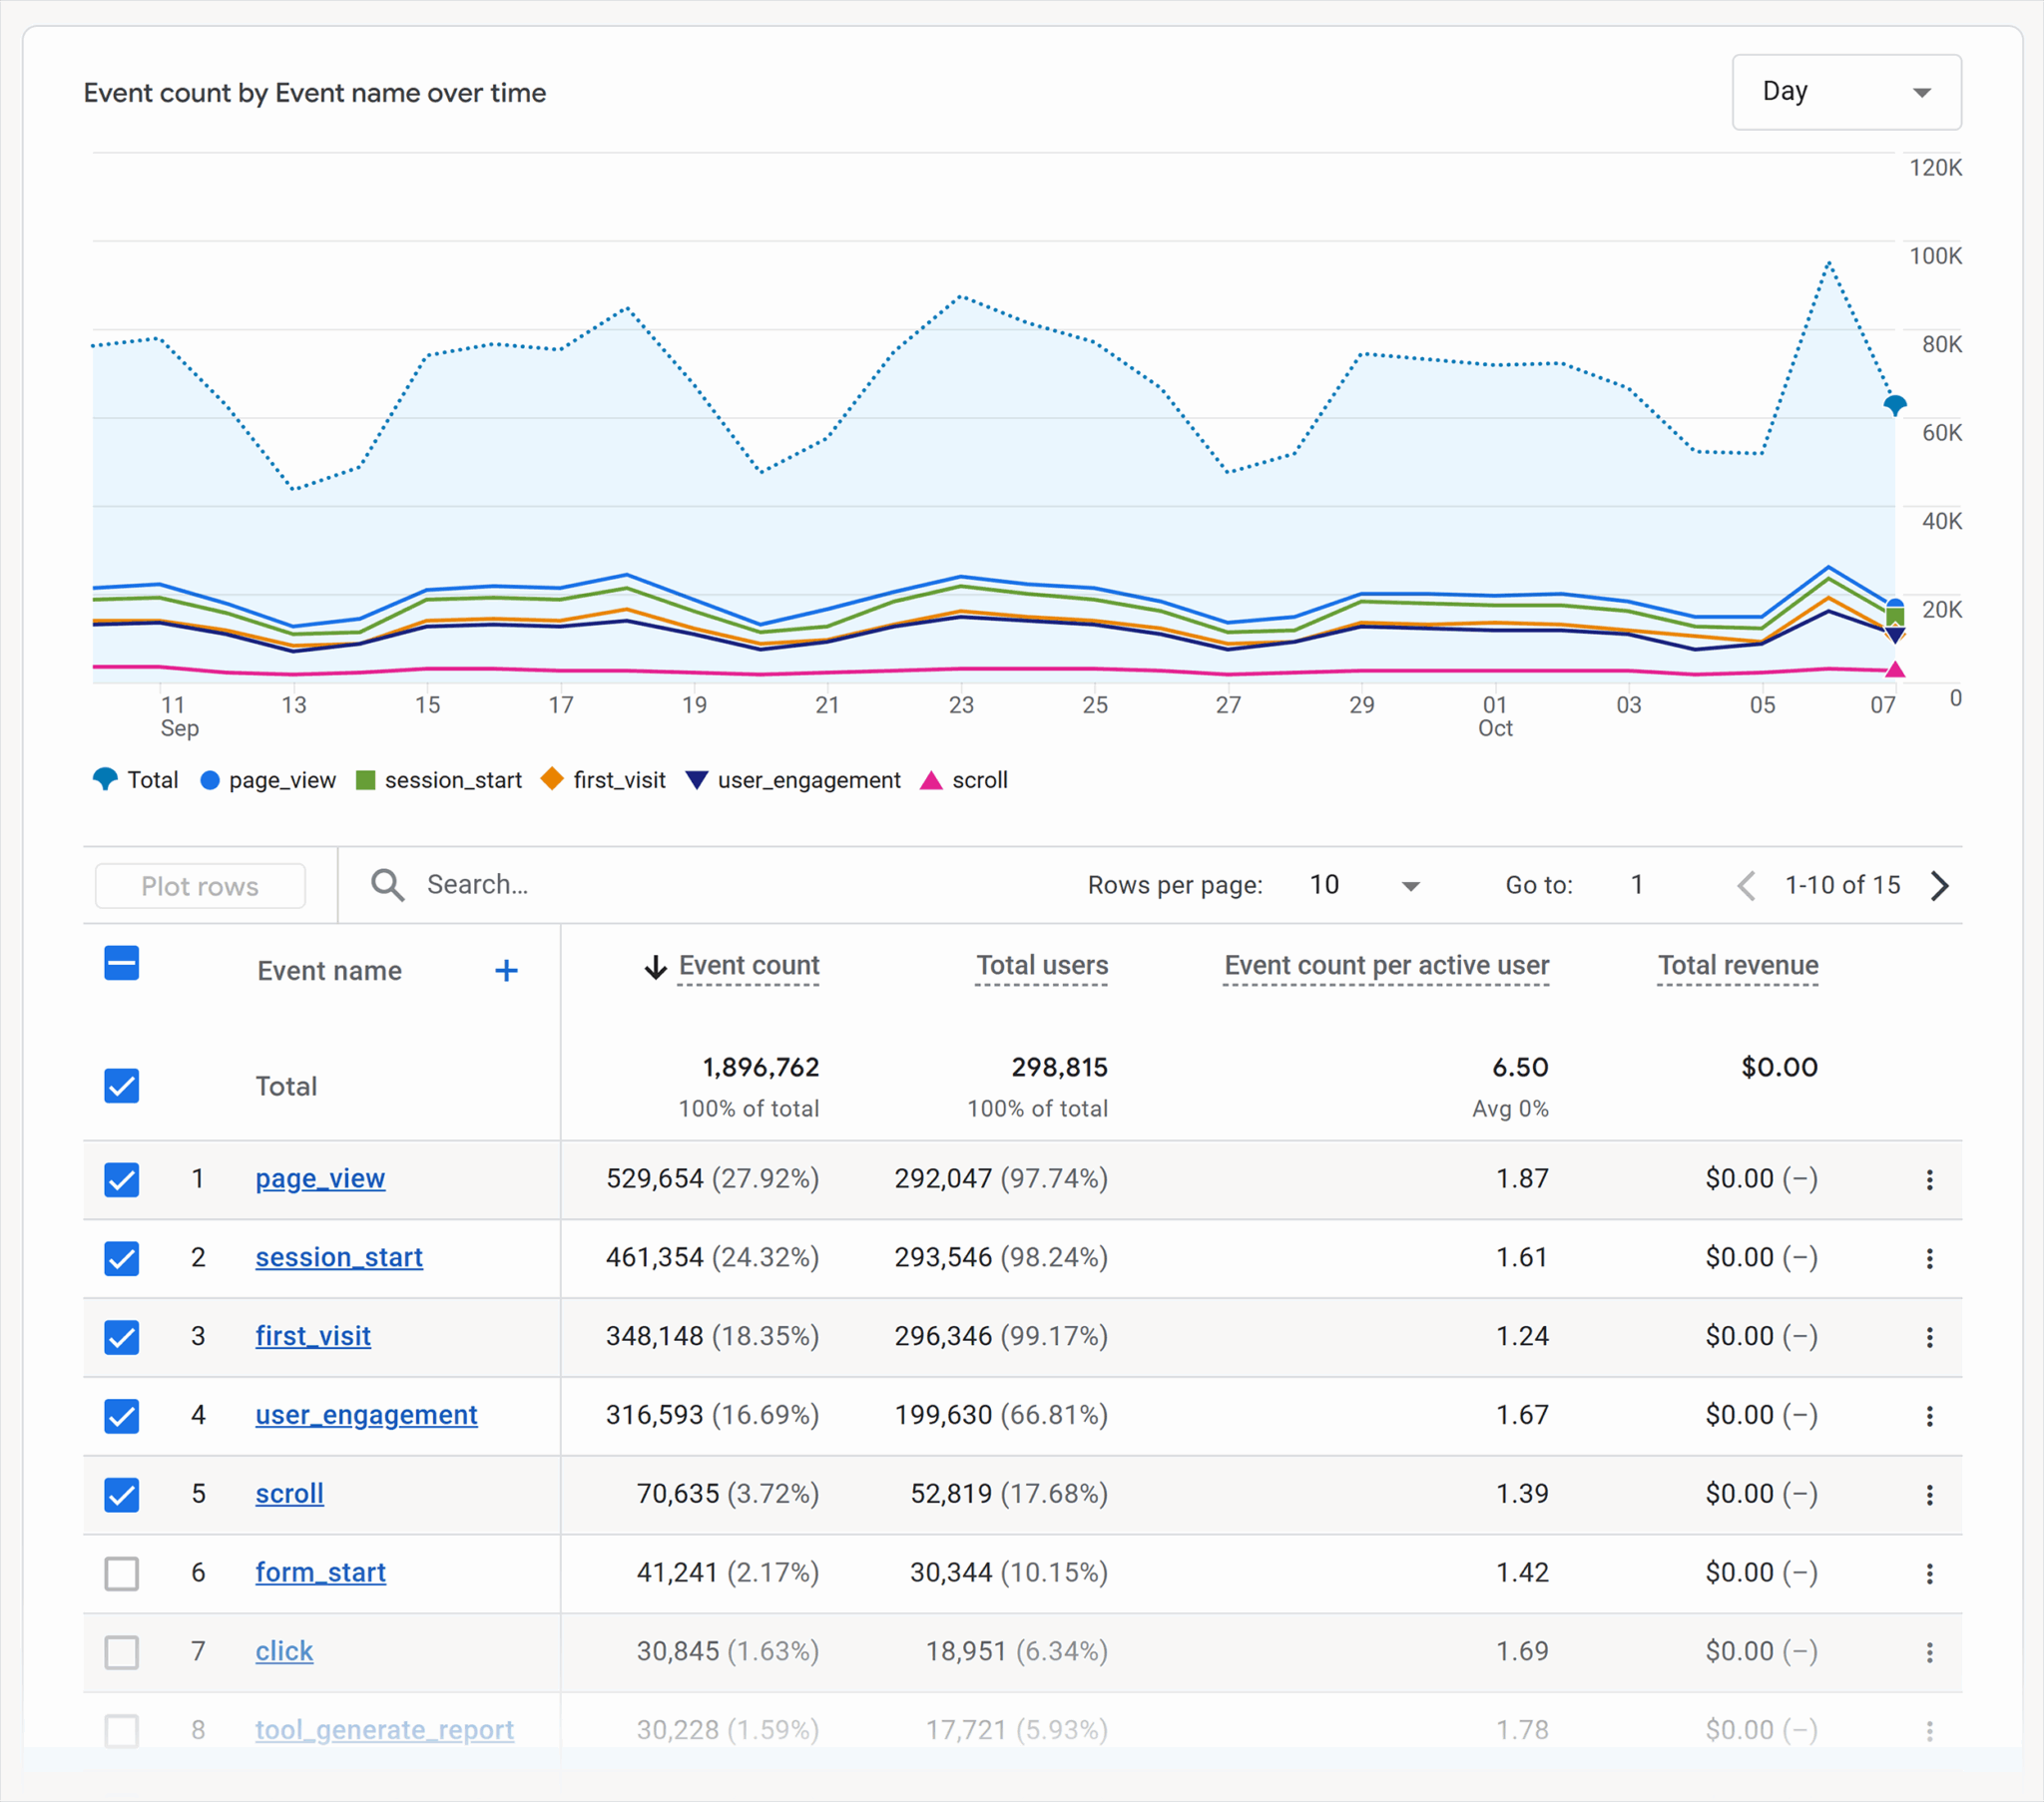Click the first_visit legend diamond
This screenshot has width=2044, height=1802.
tap(552, 779)
